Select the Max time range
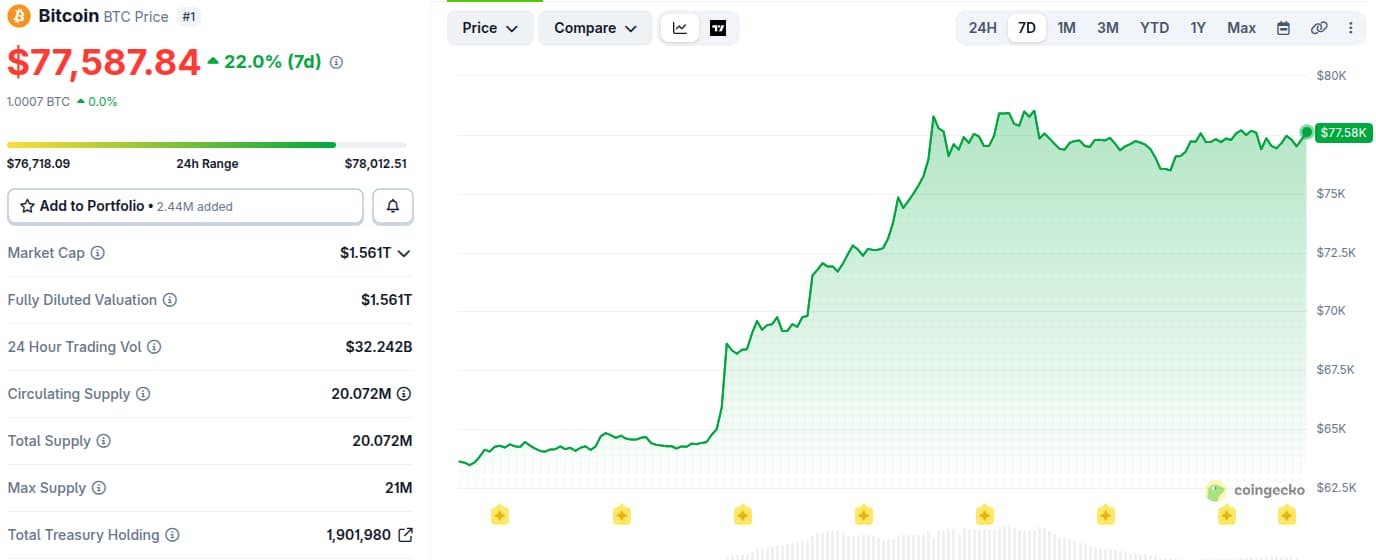The image size is (1376, 560). point(1242,28)
